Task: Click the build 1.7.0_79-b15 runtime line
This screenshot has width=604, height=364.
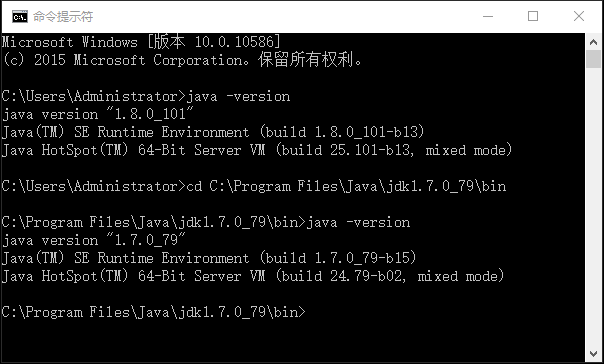Action: click(209, 258)
